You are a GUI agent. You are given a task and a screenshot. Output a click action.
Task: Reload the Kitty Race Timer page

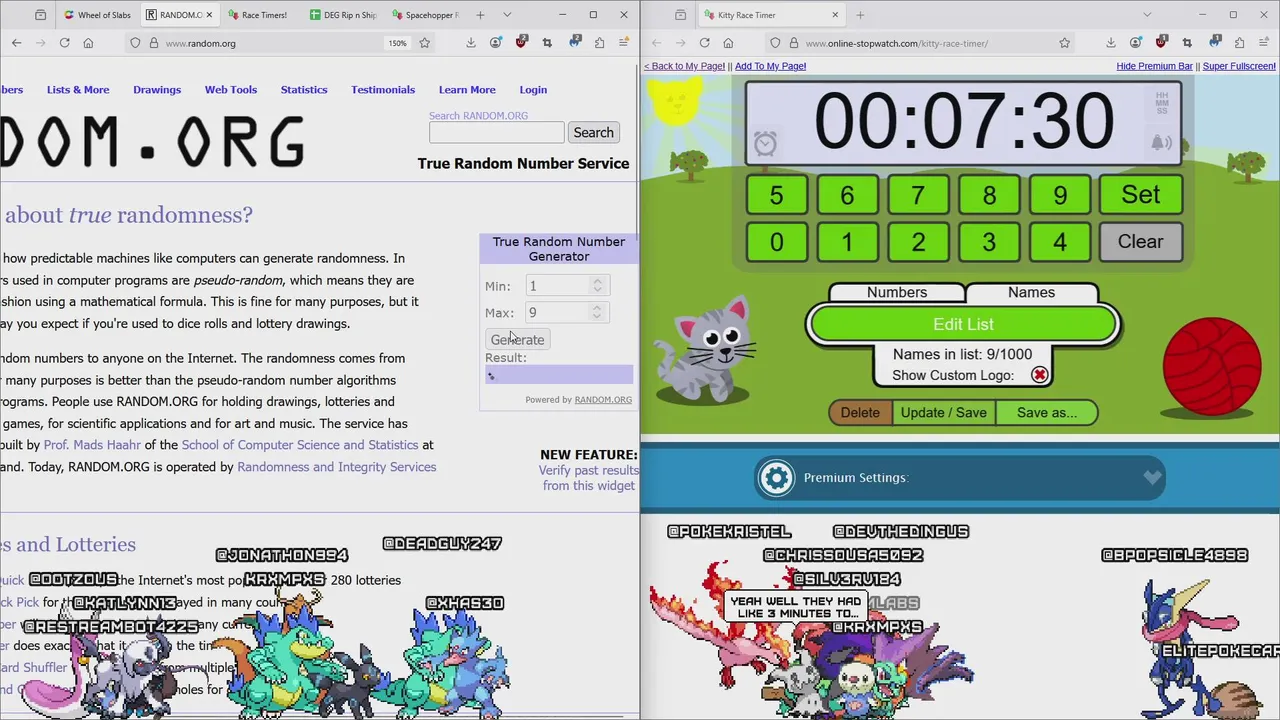tap(704, 43)
